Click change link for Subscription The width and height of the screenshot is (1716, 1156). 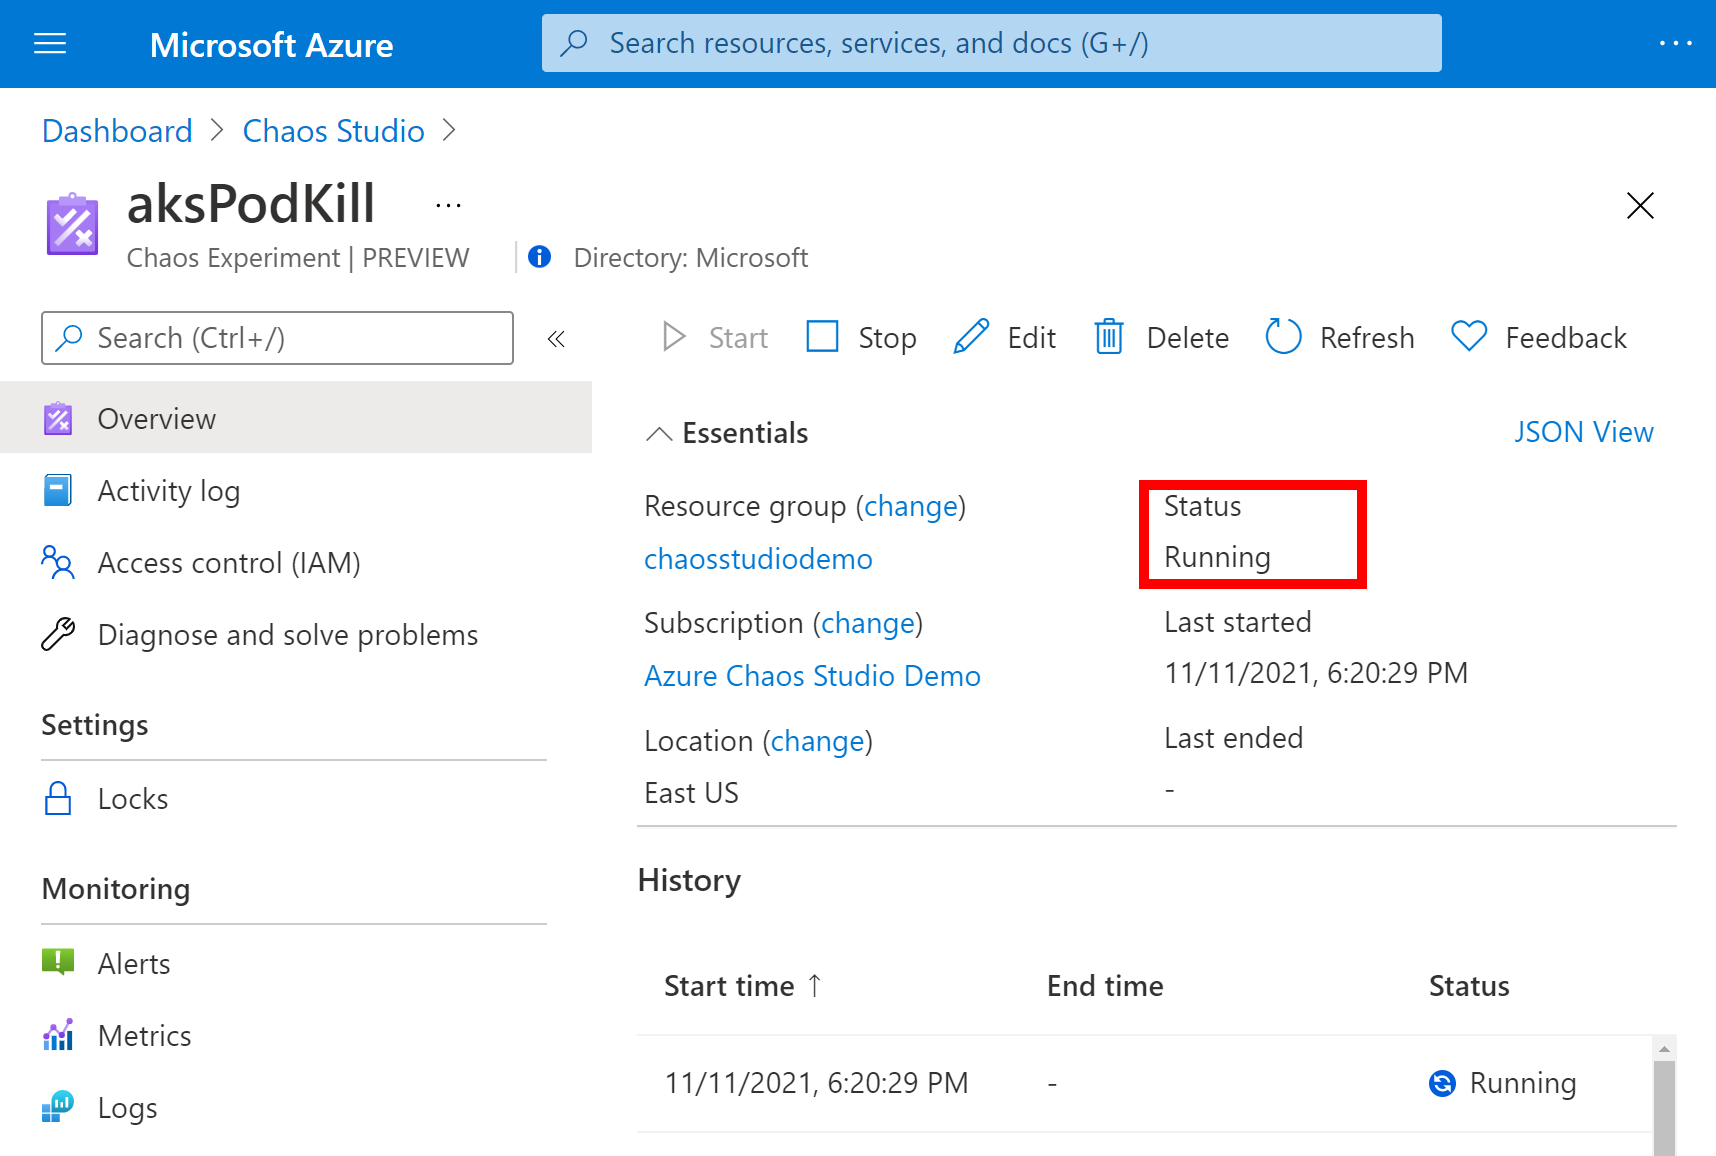pos(868,623)
